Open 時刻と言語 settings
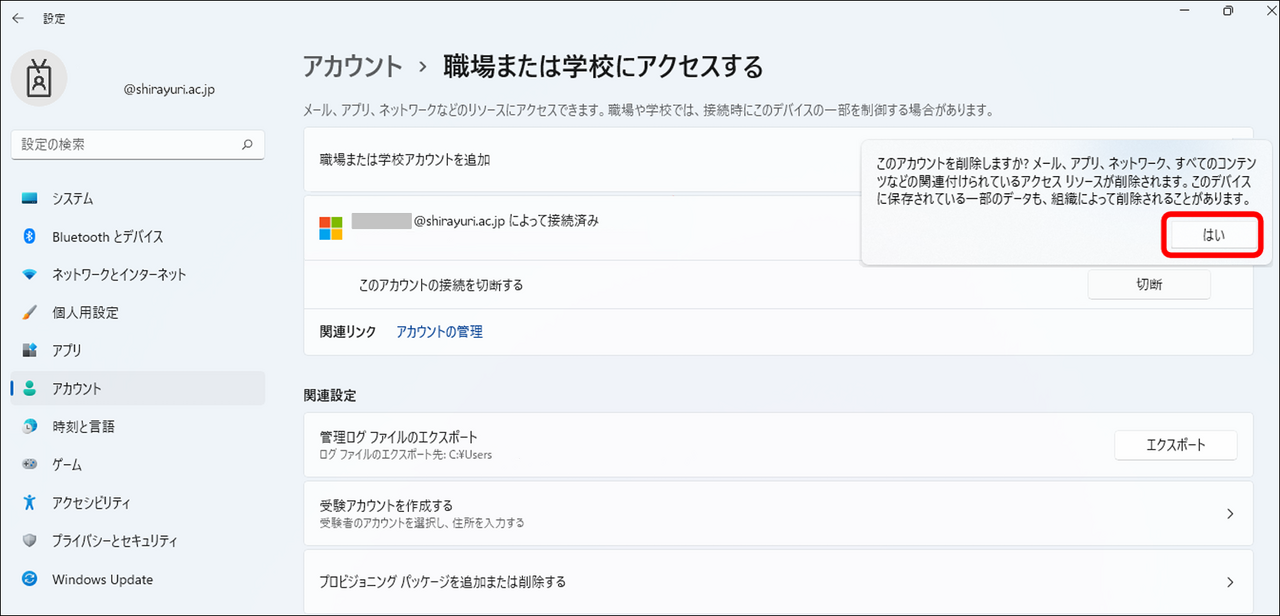The width and height of the screenshot is (1280, 616). click(83, 427)
